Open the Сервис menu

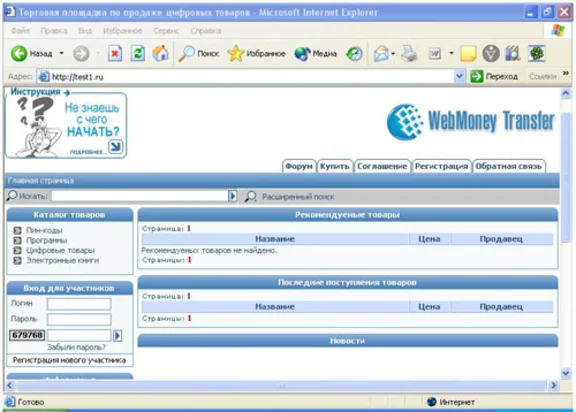pos(166,31)
